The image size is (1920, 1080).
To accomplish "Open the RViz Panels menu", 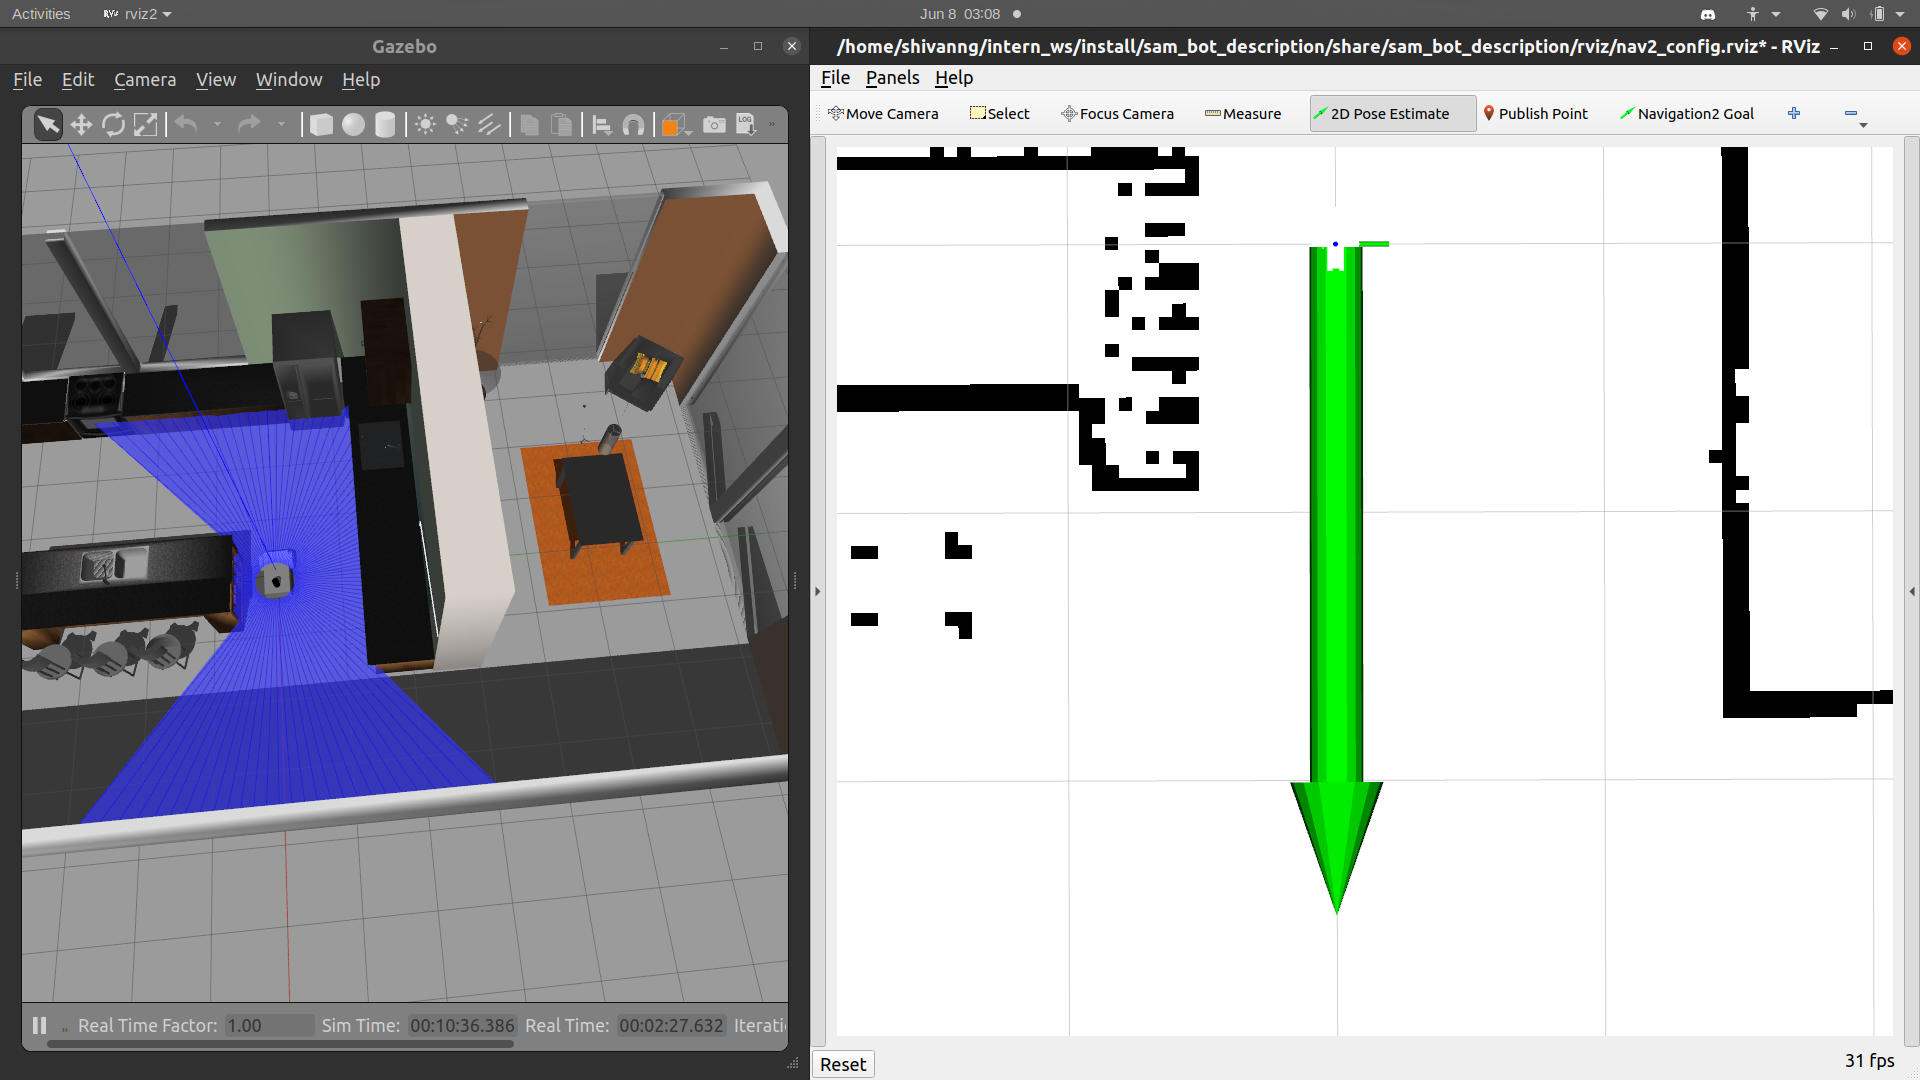I will click(892, 78).
